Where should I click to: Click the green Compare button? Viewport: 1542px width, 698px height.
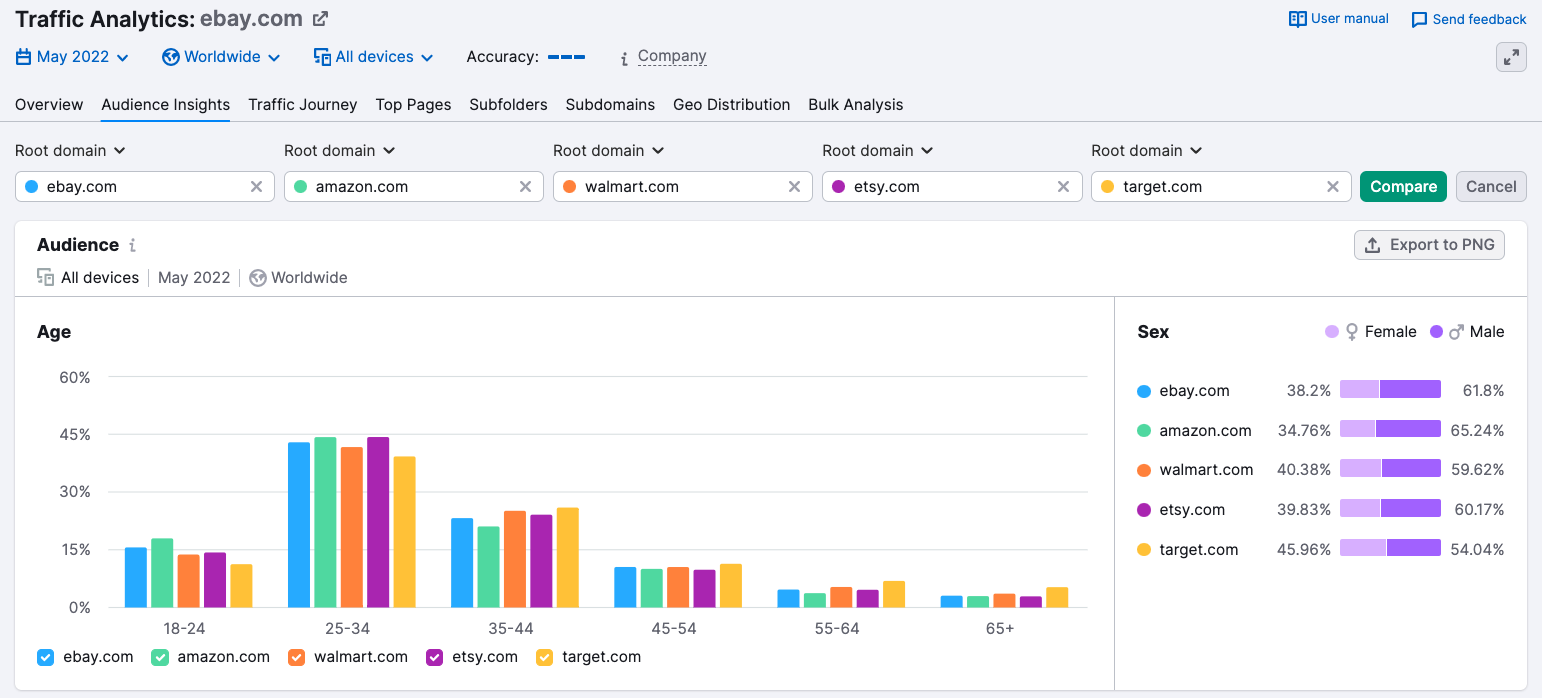[x=1402, y=187]
